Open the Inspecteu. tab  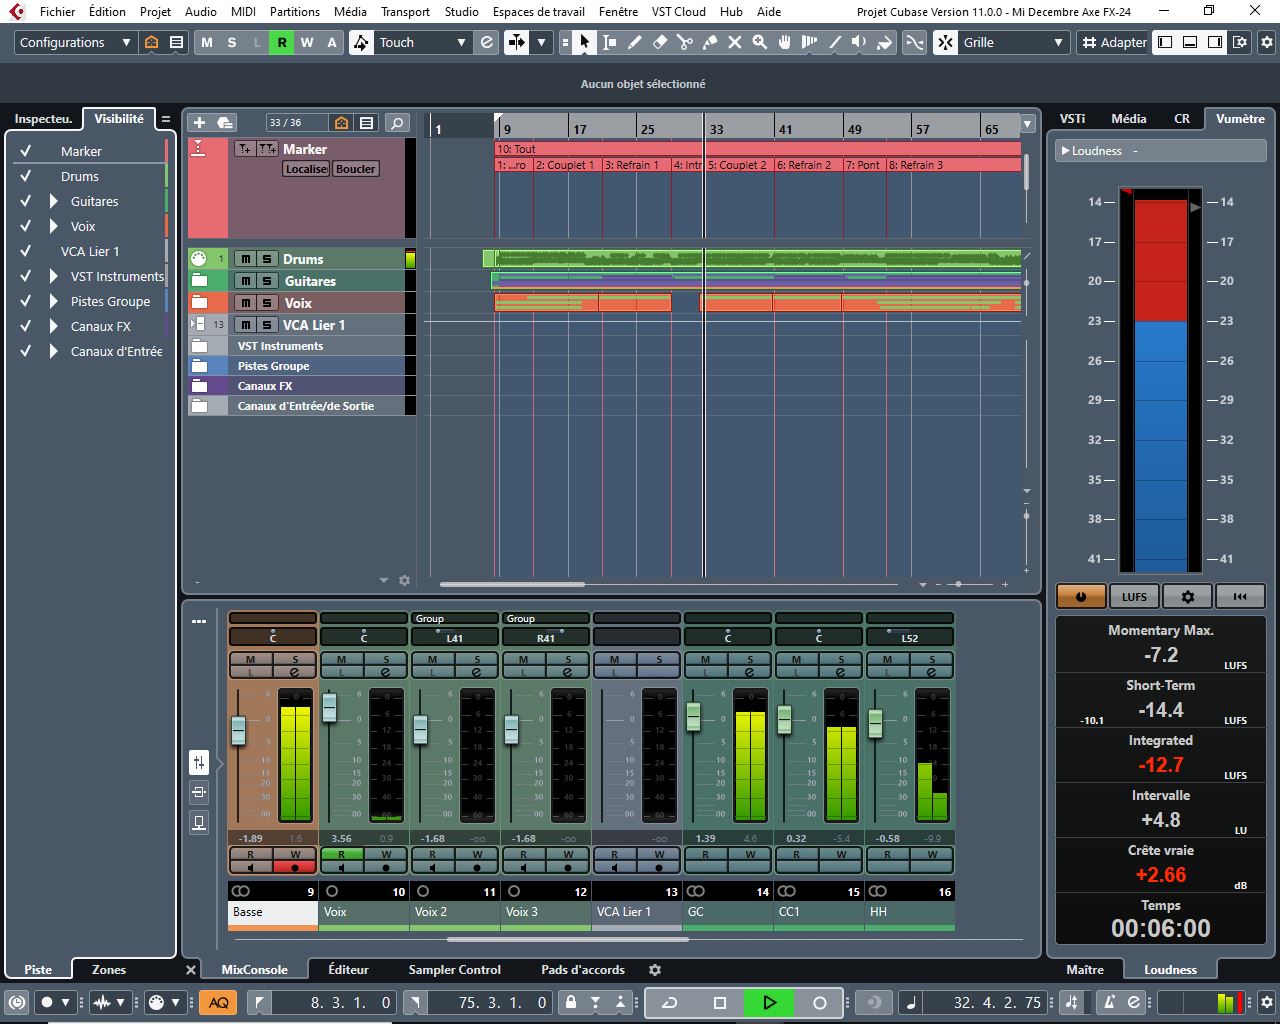click(43, 118)
